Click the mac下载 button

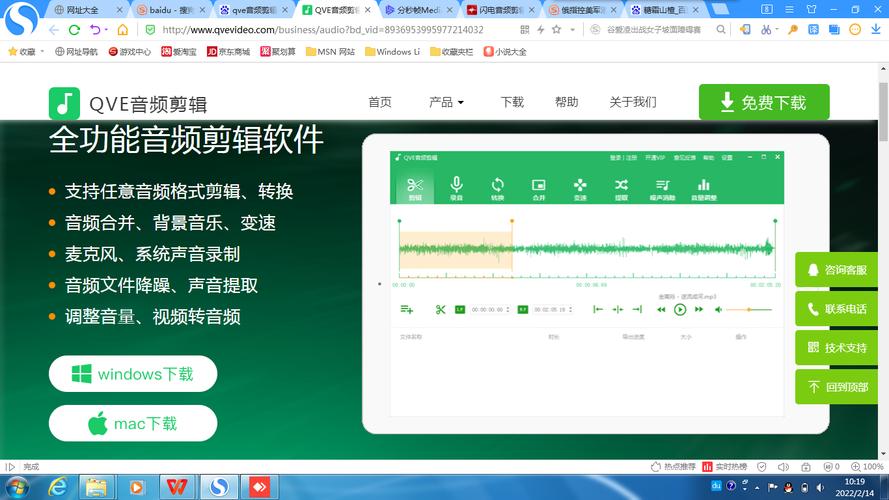(x=133, y=423)
